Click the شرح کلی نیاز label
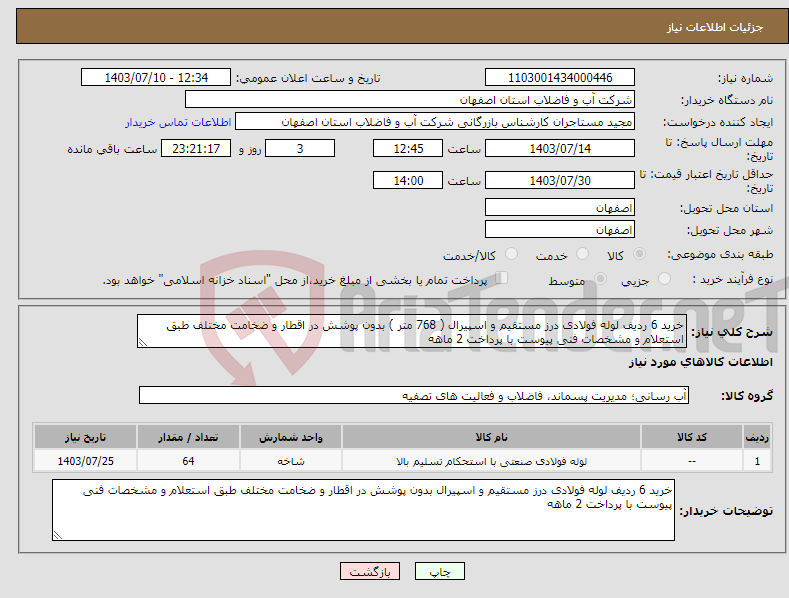 pos(732,332)
